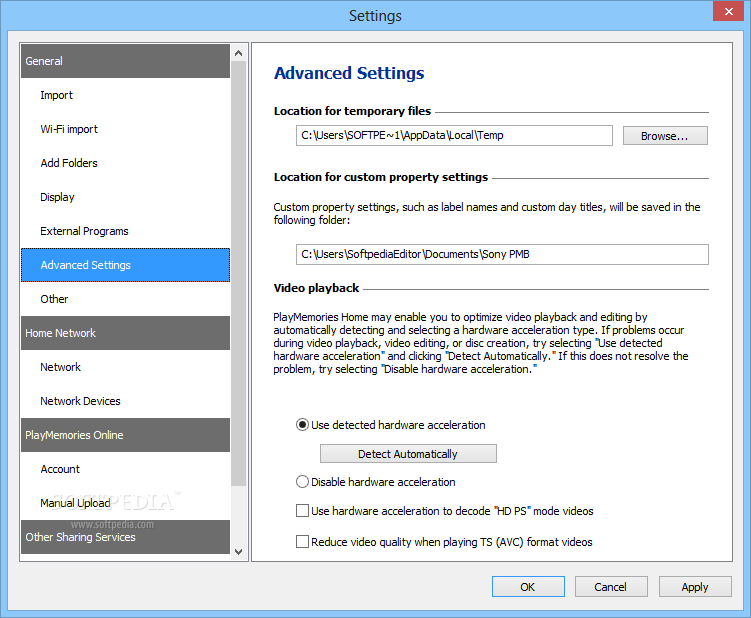Click the Home Network section header

click(x=125, y=333)
